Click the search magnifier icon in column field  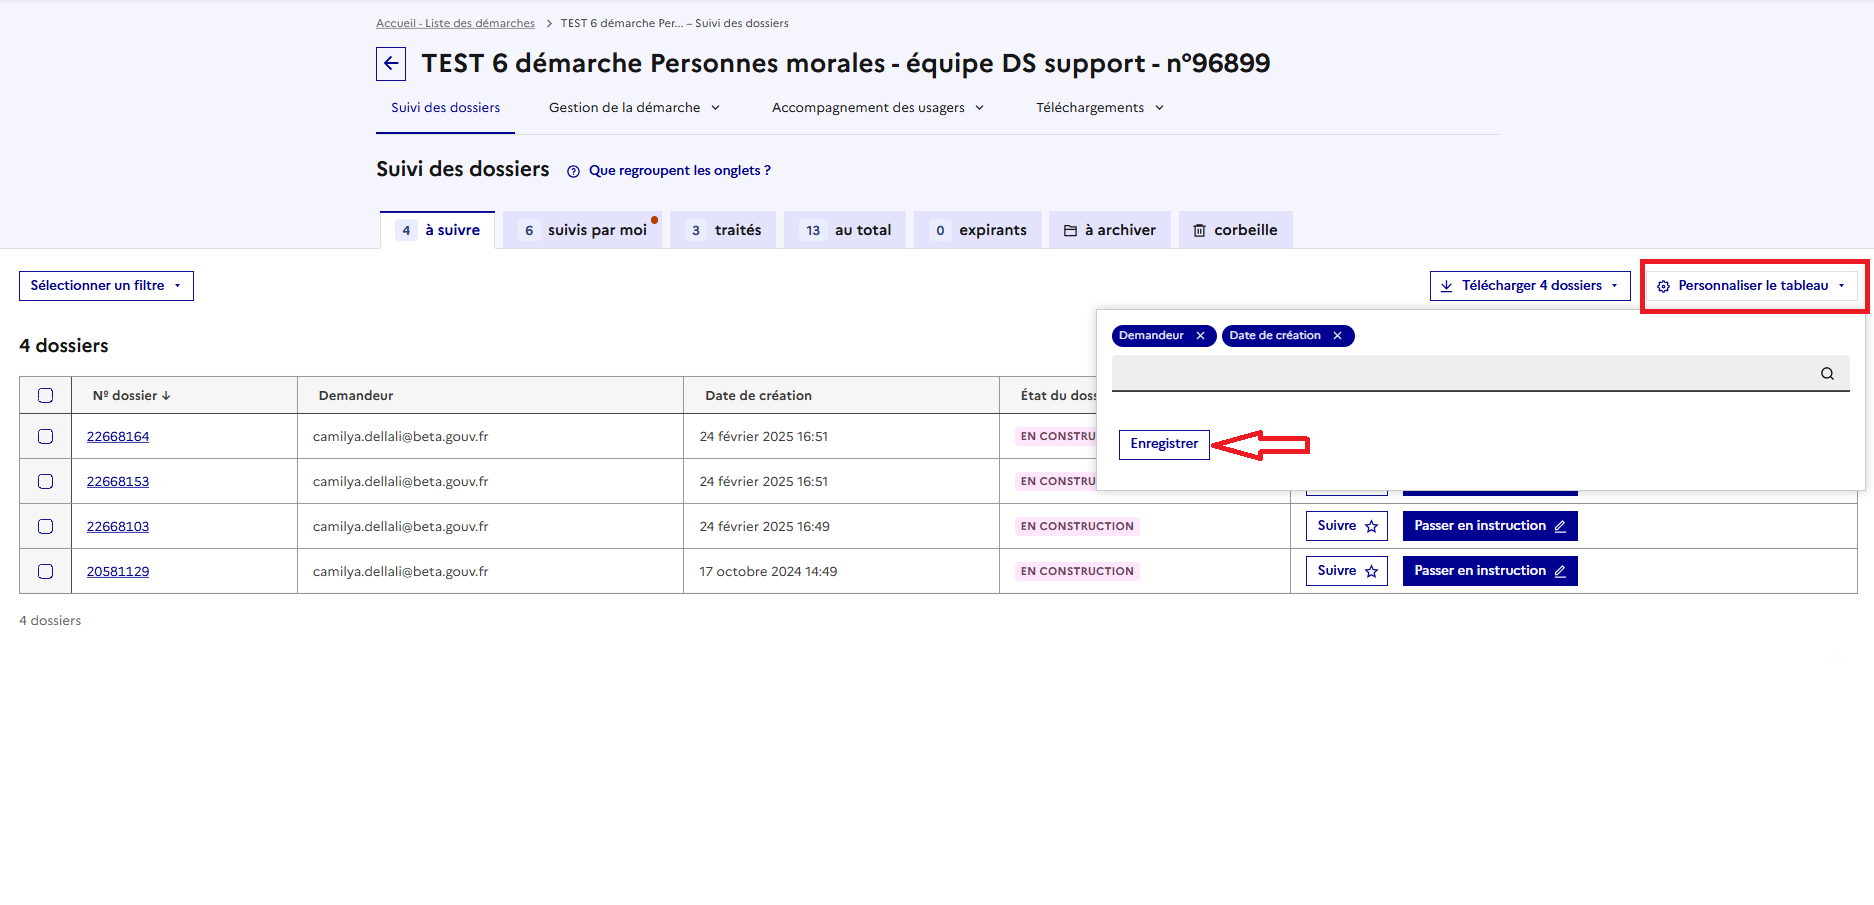(x=1827, y=374)
